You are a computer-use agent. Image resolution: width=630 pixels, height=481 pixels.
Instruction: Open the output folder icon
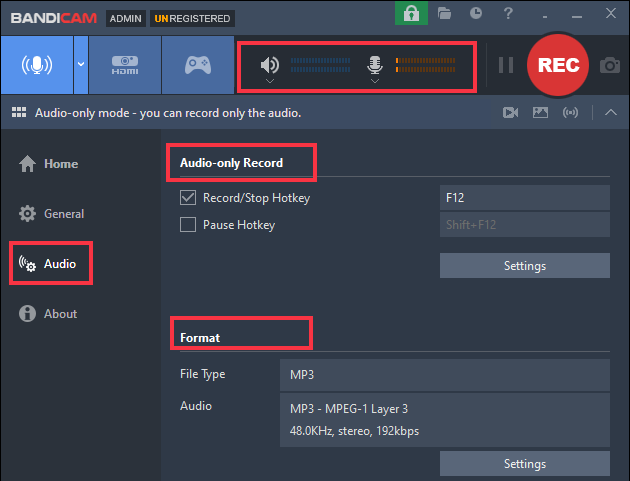click(x=444, y=14)
